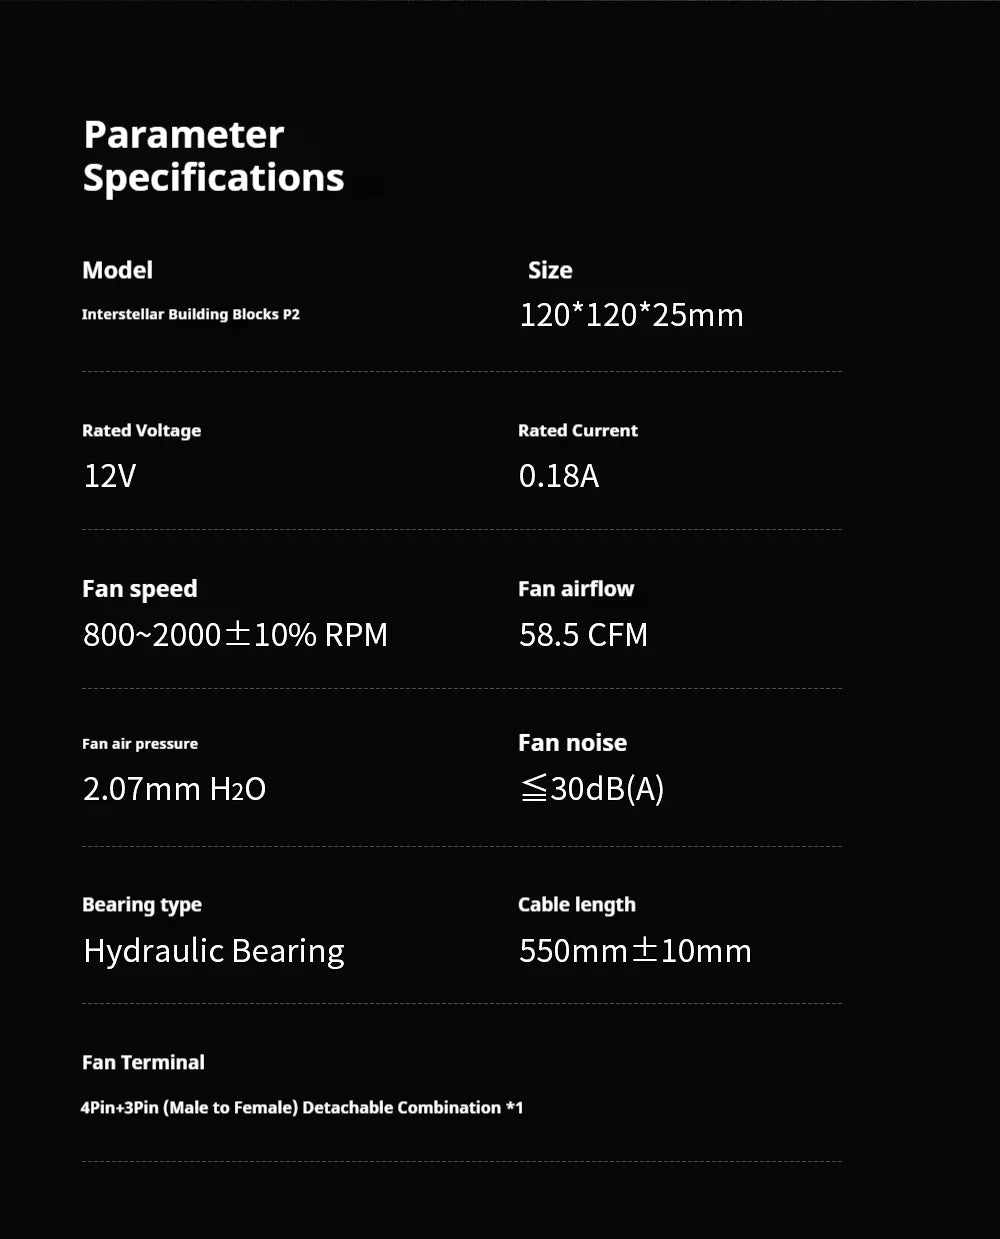Select the Fan air pressure label
The image size is (1000, 1239).
140,744
